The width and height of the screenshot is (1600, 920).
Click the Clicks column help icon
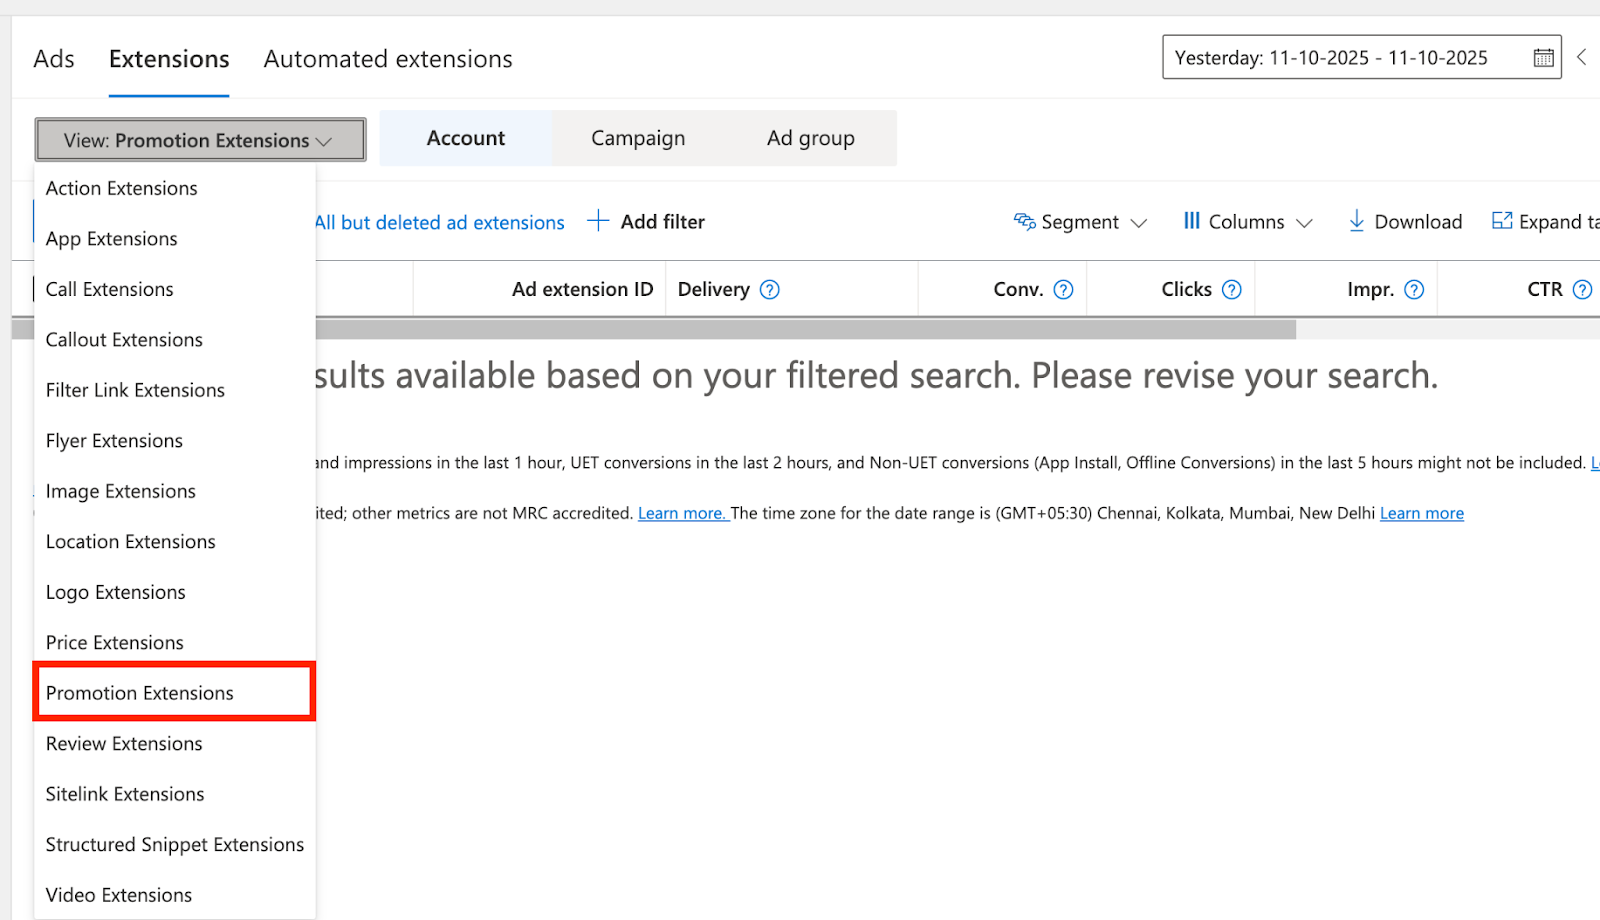click(x=1232, y=290)
